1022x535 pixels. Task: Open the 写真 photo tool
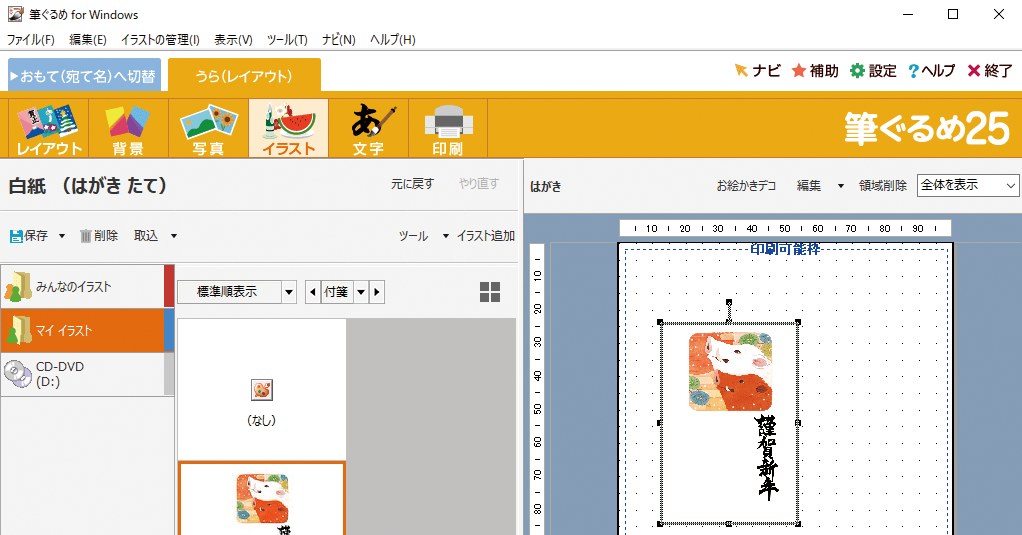click(209, 128)
